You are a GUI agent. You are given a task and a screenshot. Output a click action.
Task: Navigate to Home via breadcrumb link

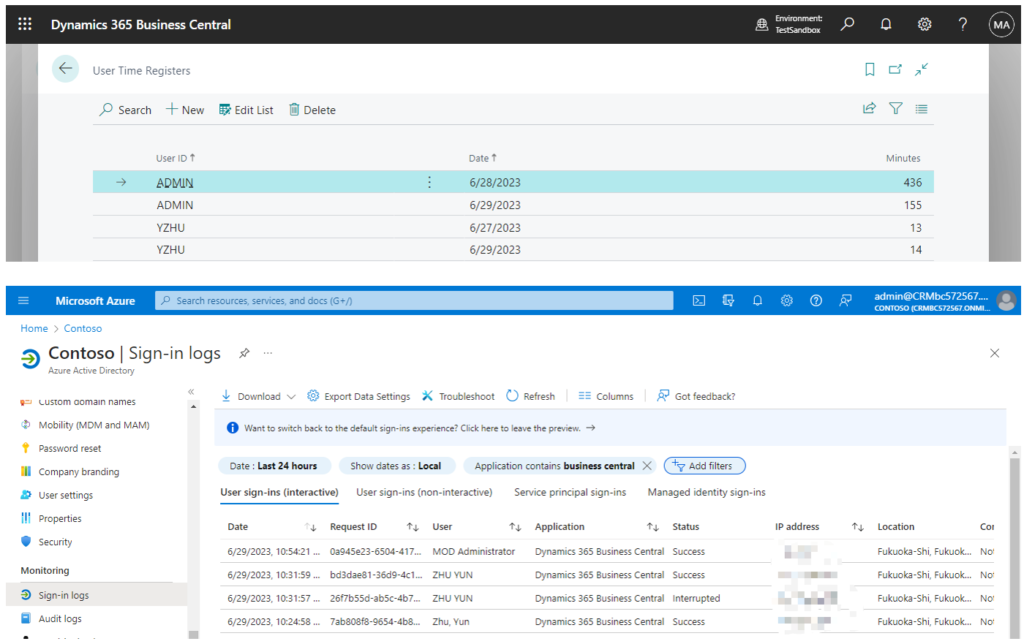[x=33, y=328]
